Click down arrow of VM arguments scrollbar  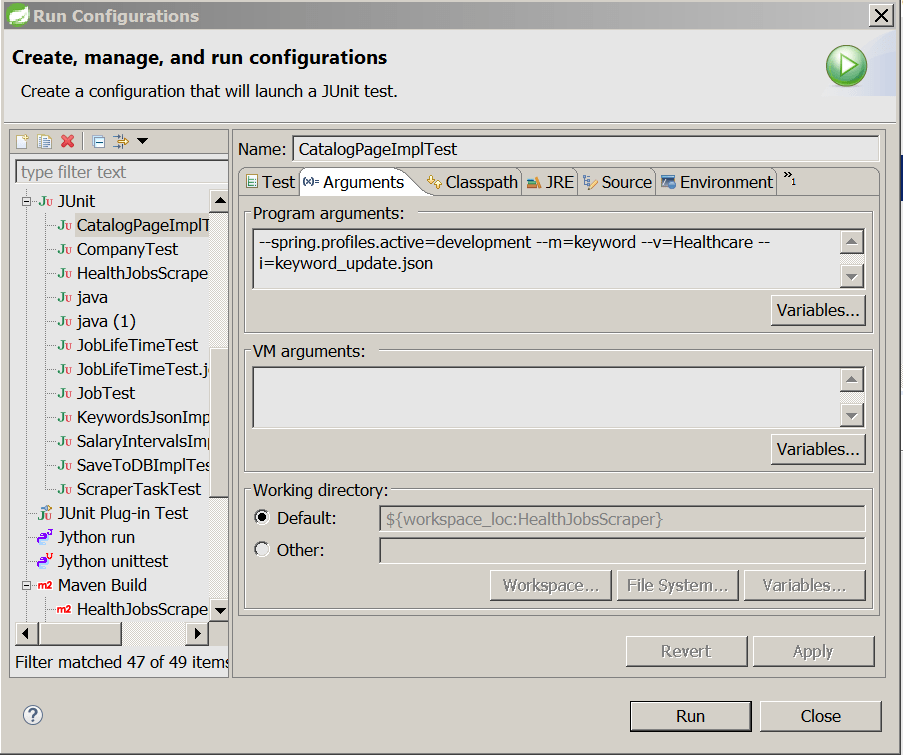(x=852, y=415)
